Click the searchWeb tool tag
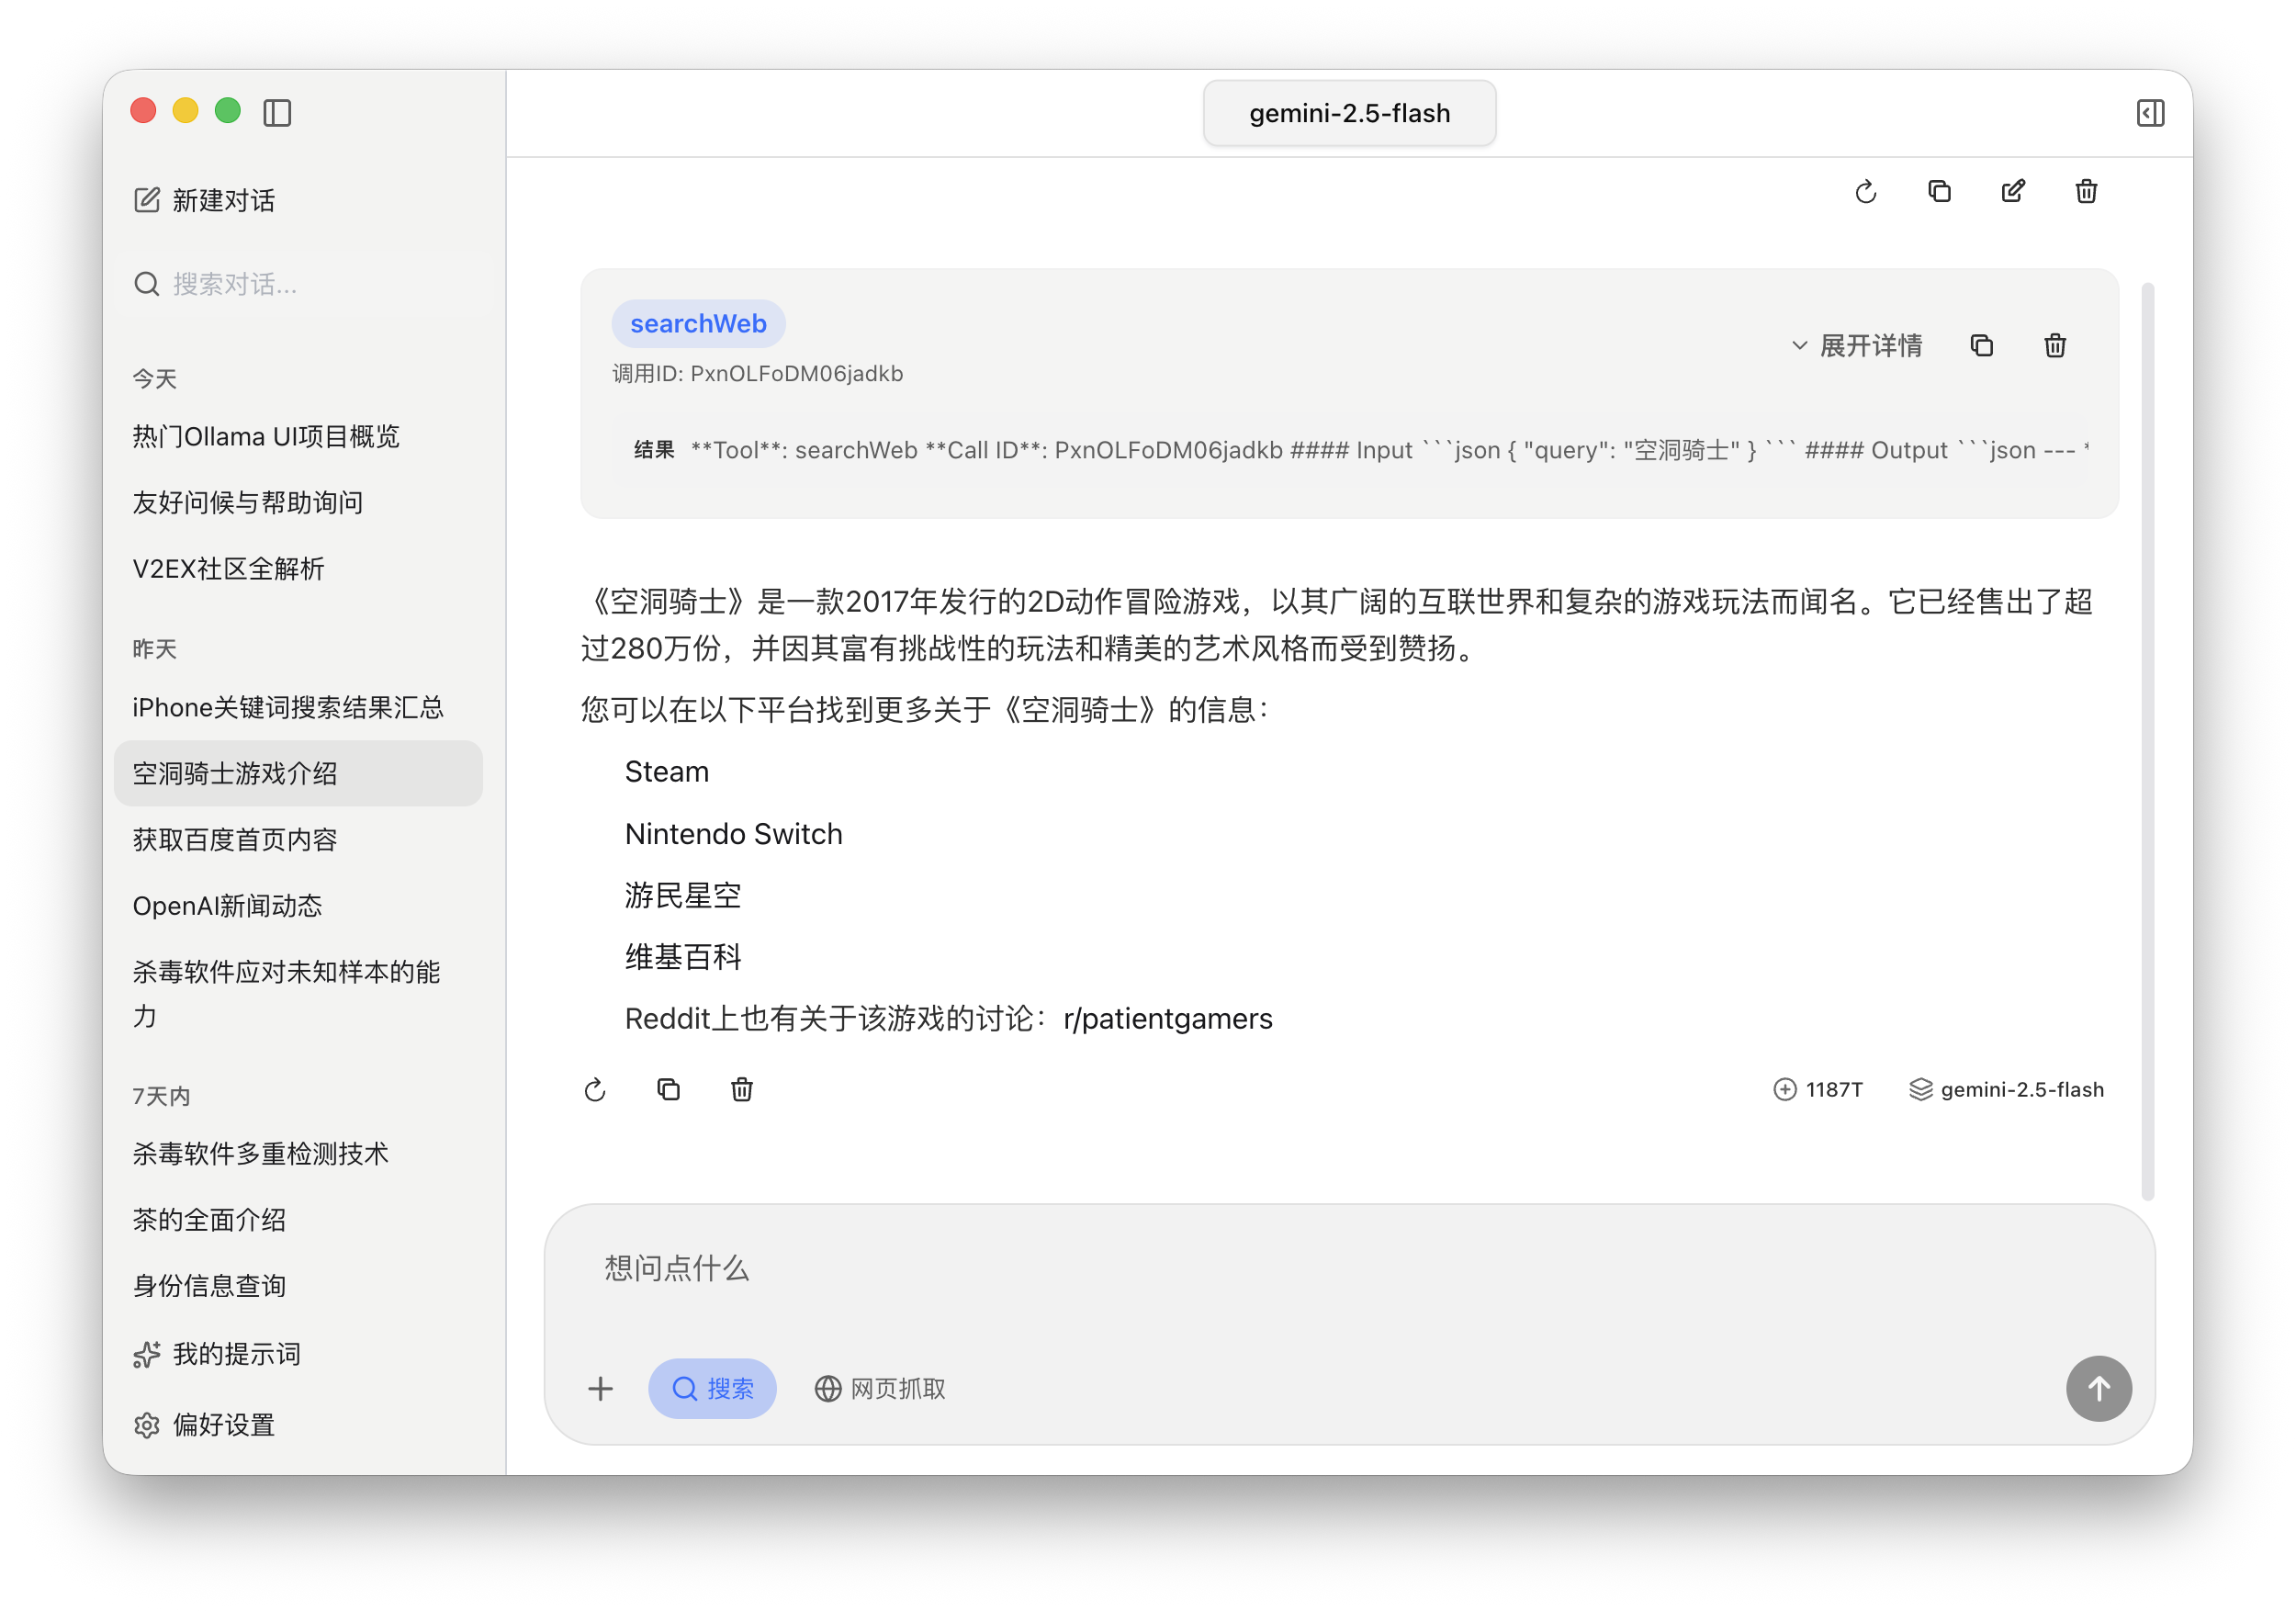The height and width of the screenshot is (1611, 2296). pyautogui.click(x=698, y=324)
